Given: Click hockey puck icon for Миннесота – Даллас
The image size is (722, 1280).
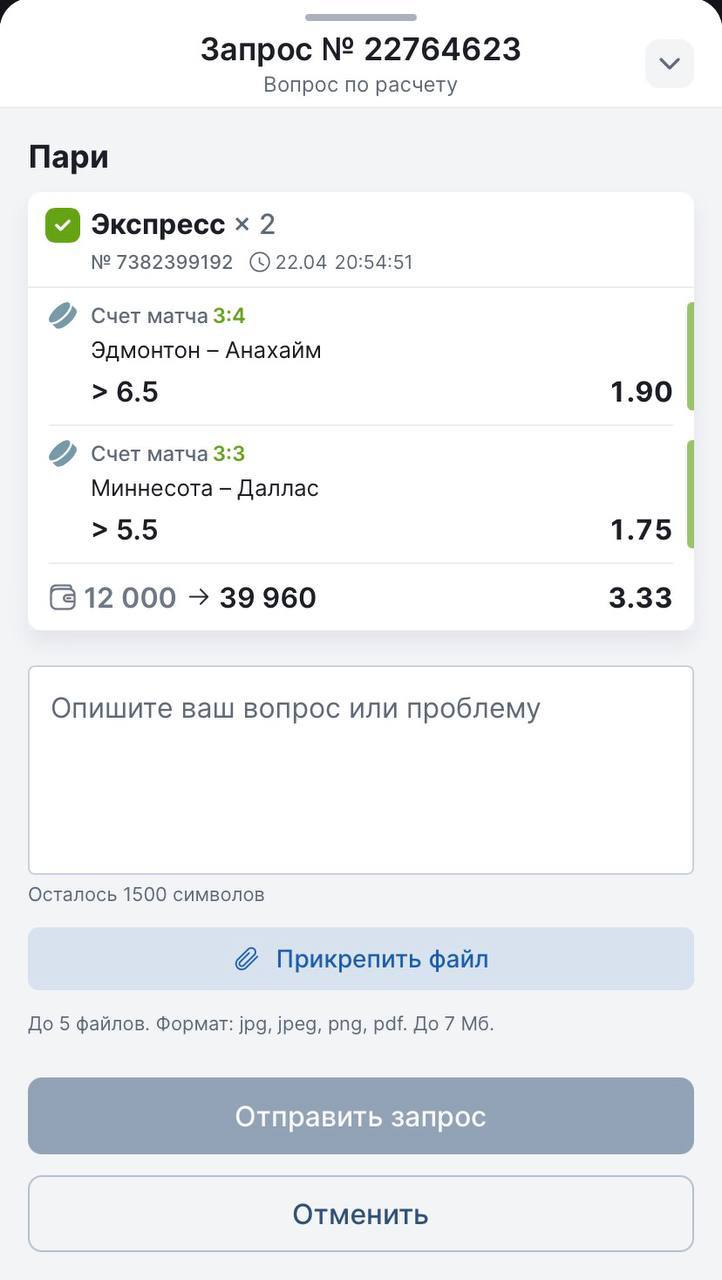Looking at the screenshot, I should pos(63,454).
